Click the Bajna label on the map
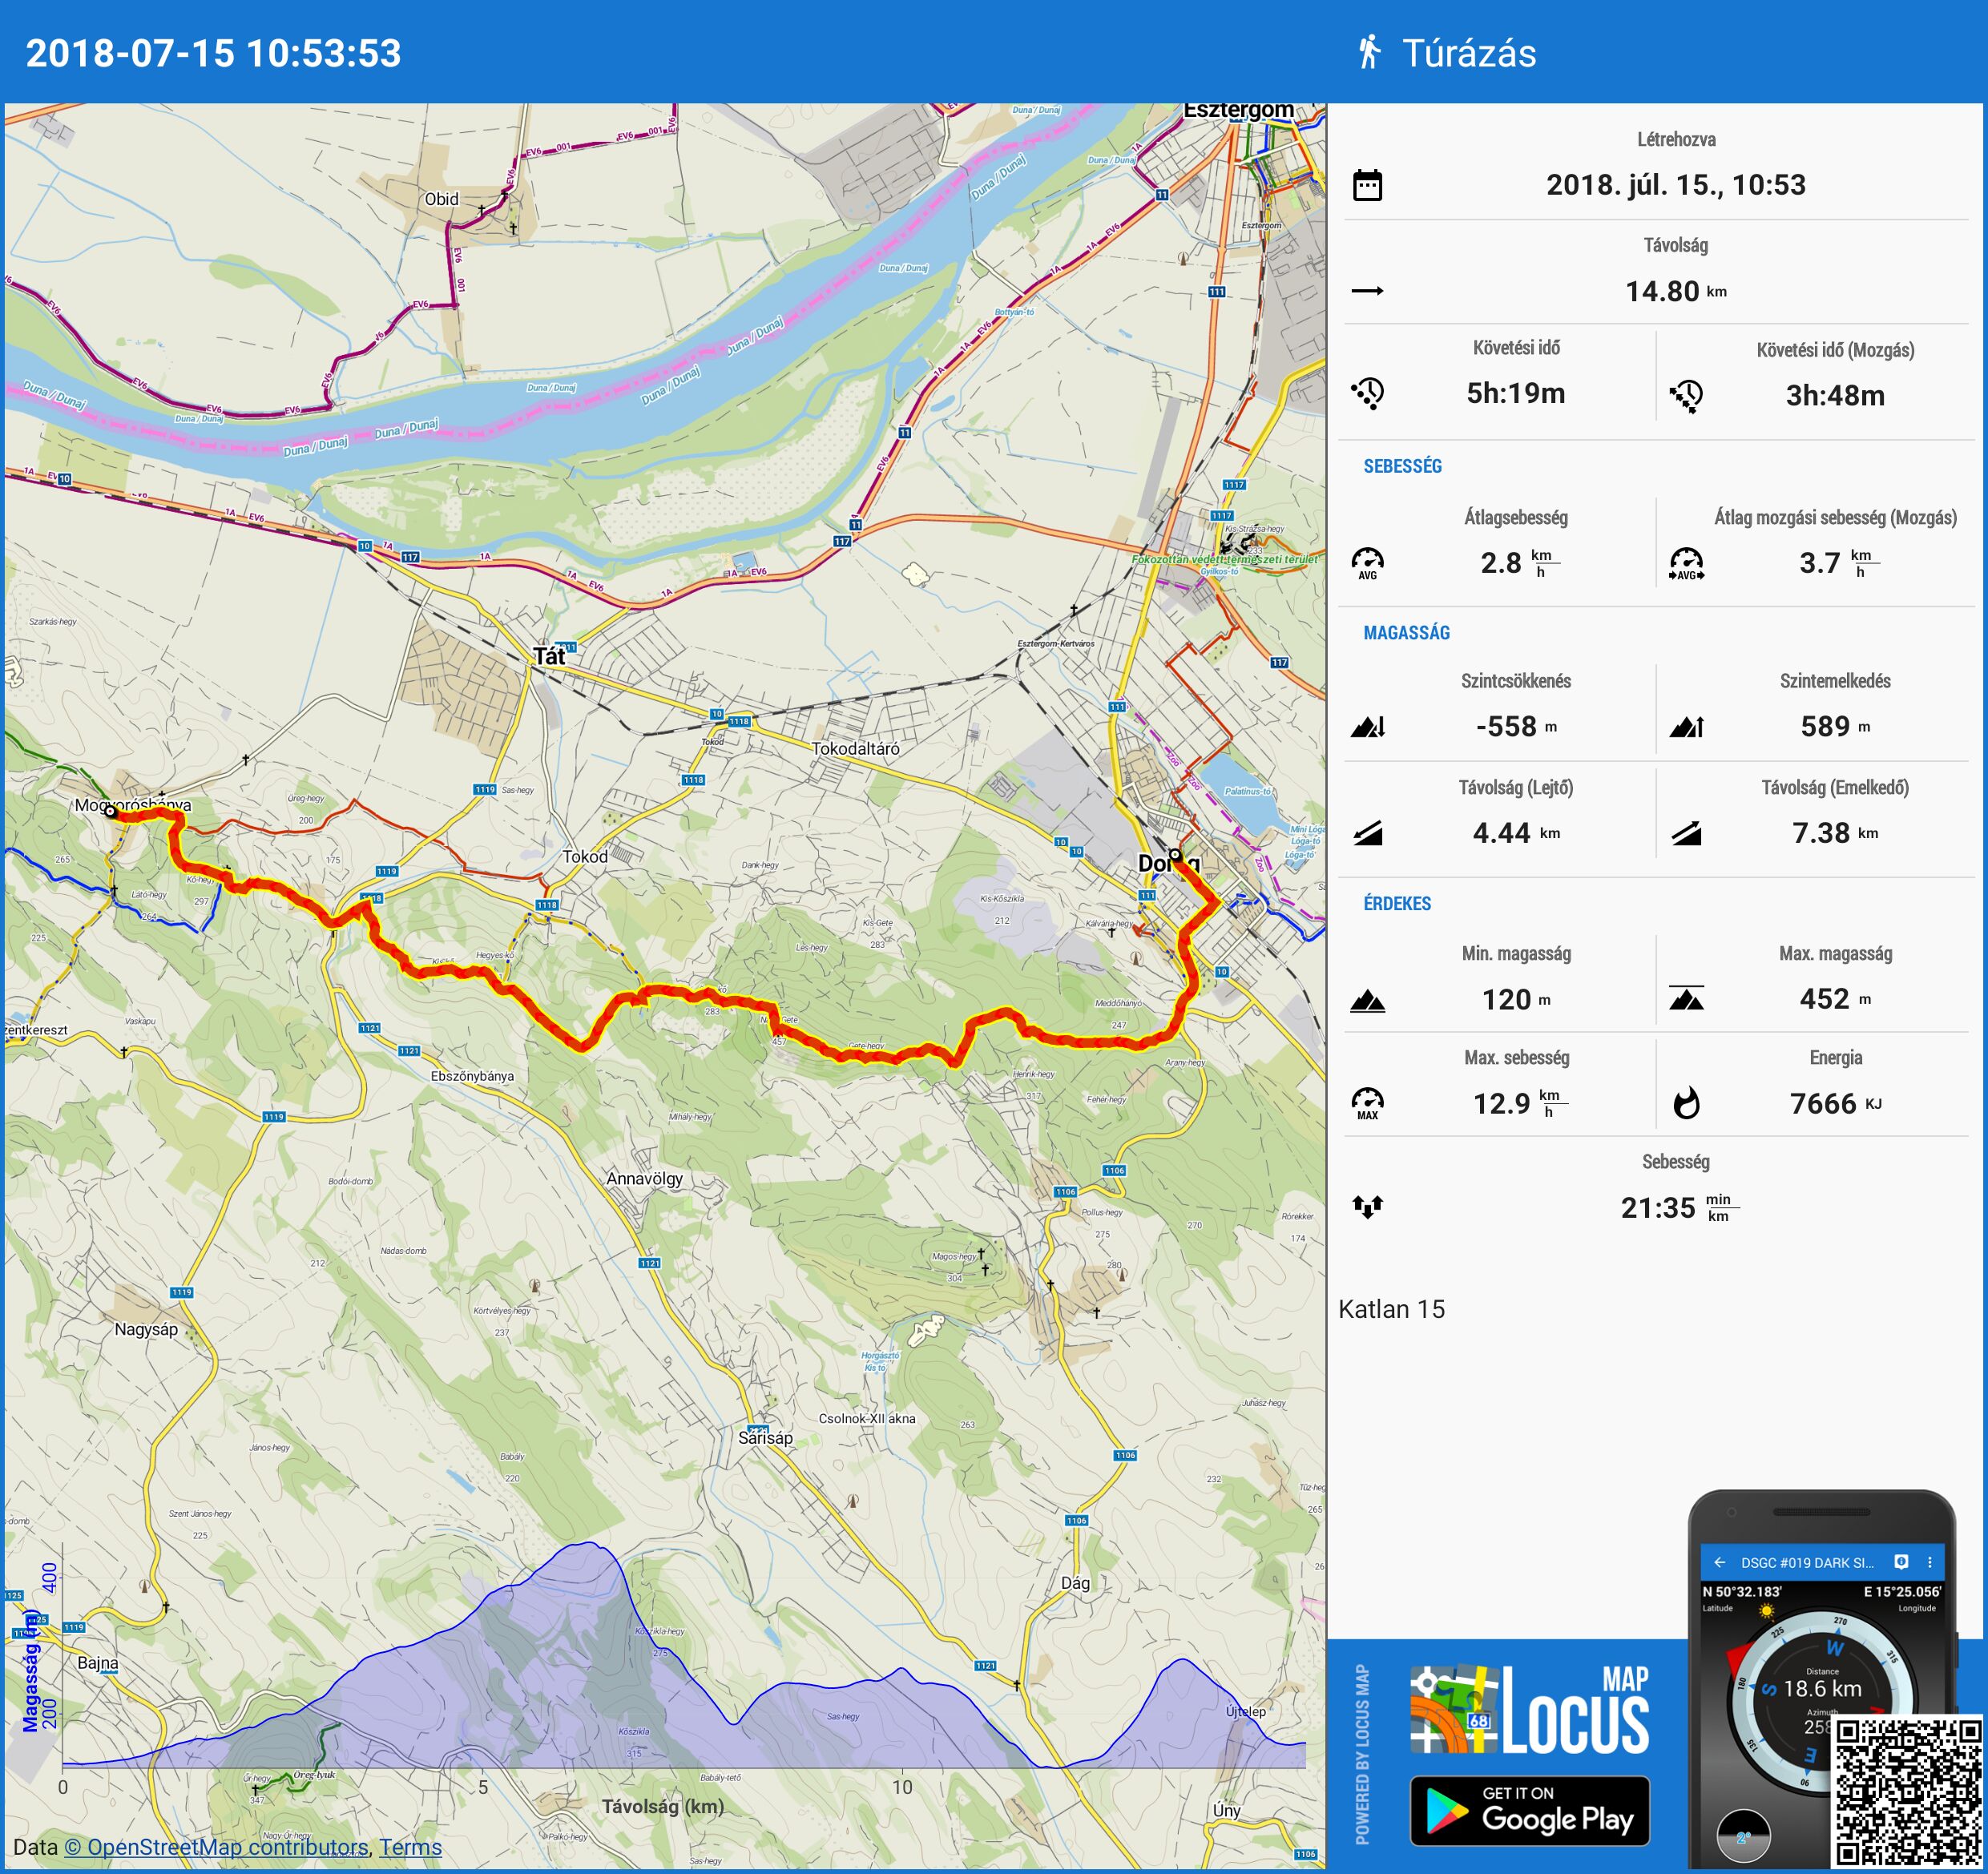Viewport: 1988px width, 1874px height. click(x=98, y=1663)
